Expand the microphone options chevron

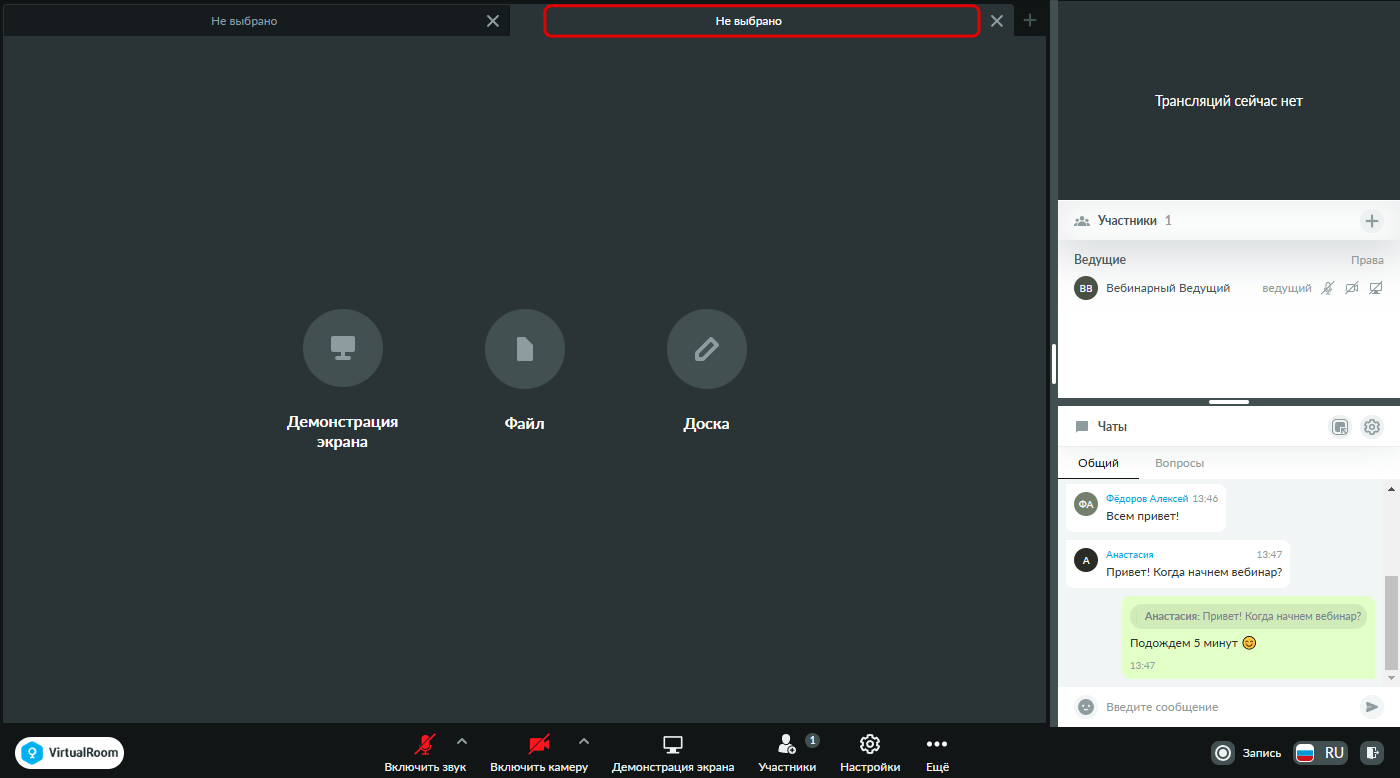[x=462, y=741]
